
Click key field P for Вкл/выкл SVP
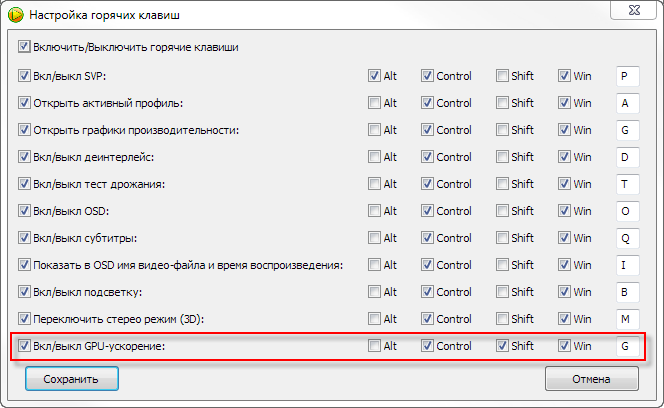click(626, 76)
